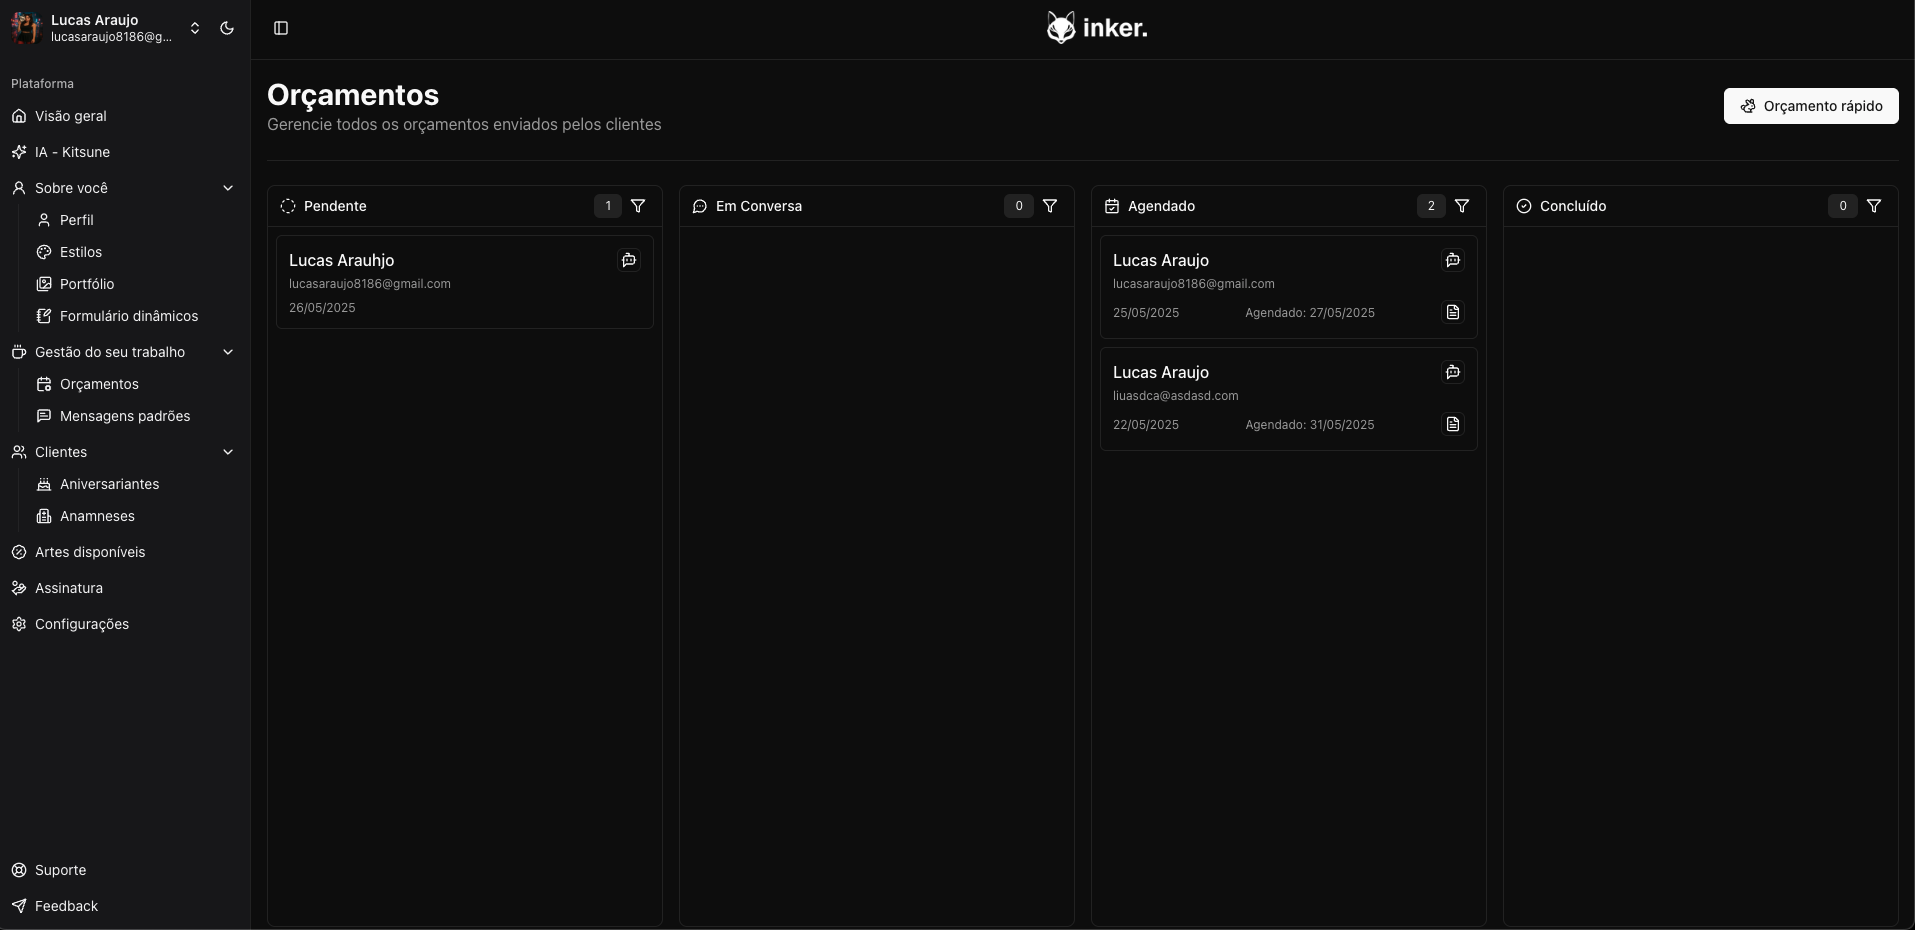Click Agendado: 27/05/2025 date text
Image resolution: width=1915 pixels, height=930 pixels.
[x=1310, y=313]
